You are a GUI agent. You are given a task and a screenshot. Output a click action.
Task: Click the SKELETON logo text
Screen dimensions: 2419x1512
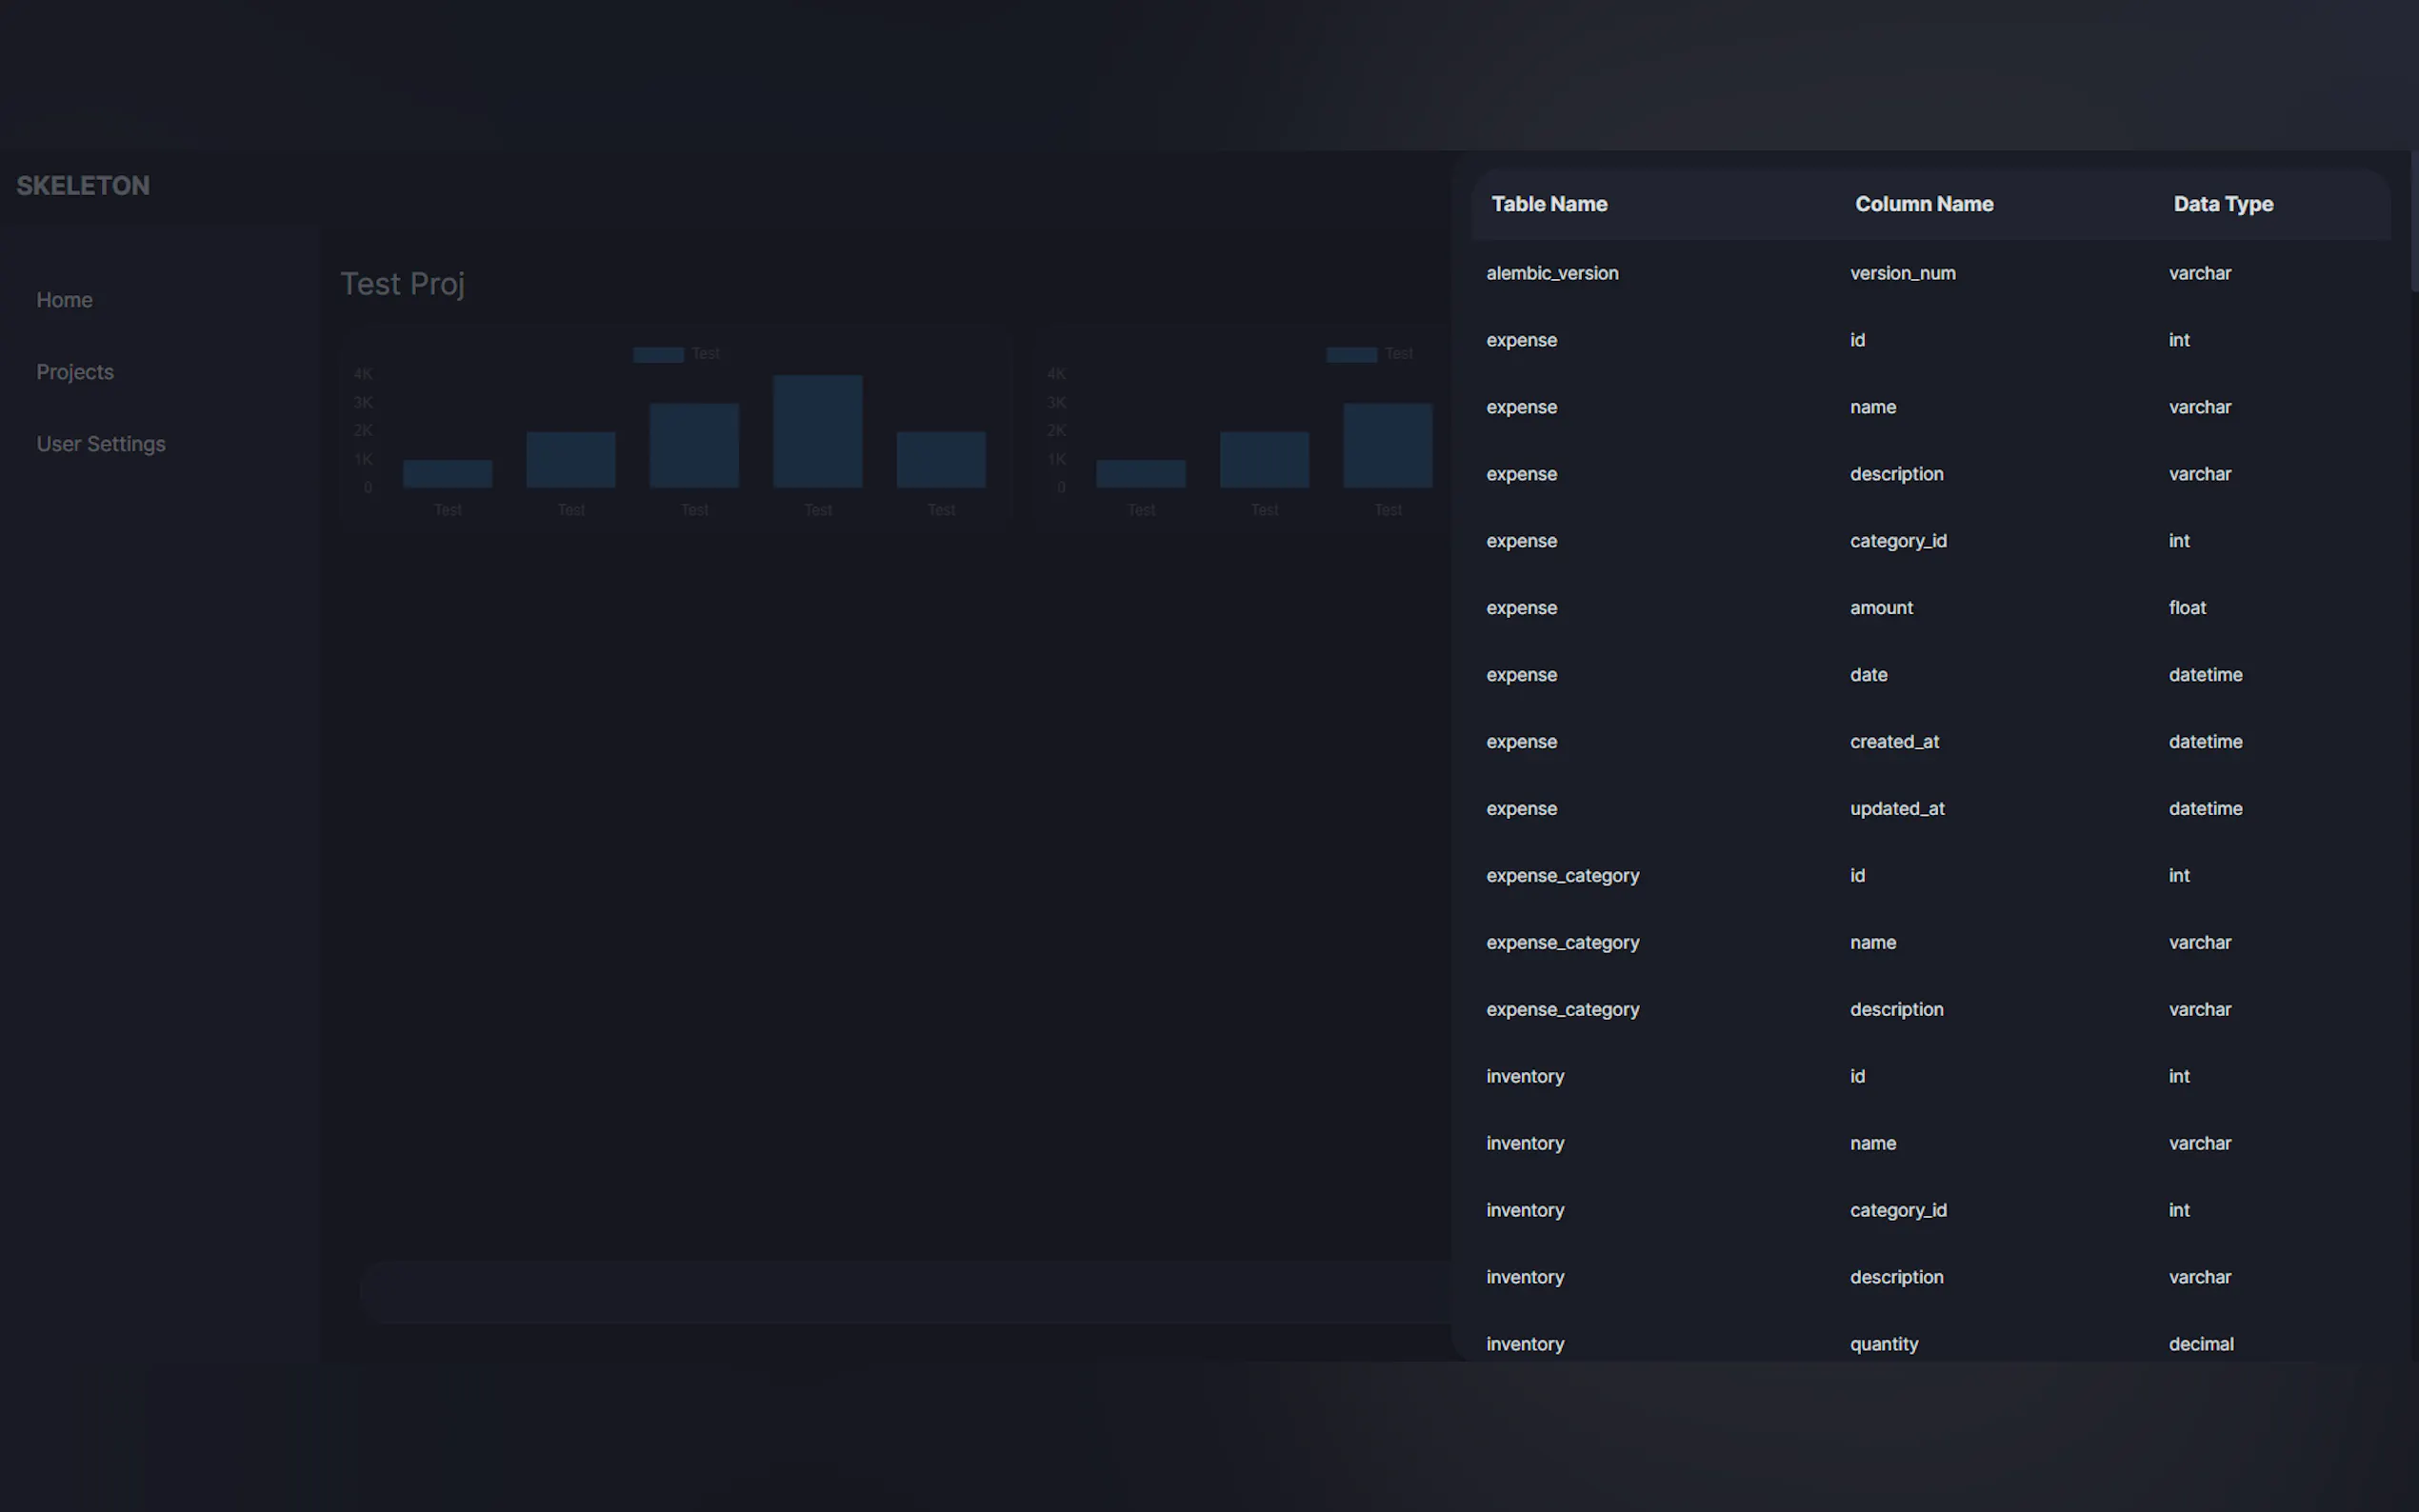click(83, 186)
